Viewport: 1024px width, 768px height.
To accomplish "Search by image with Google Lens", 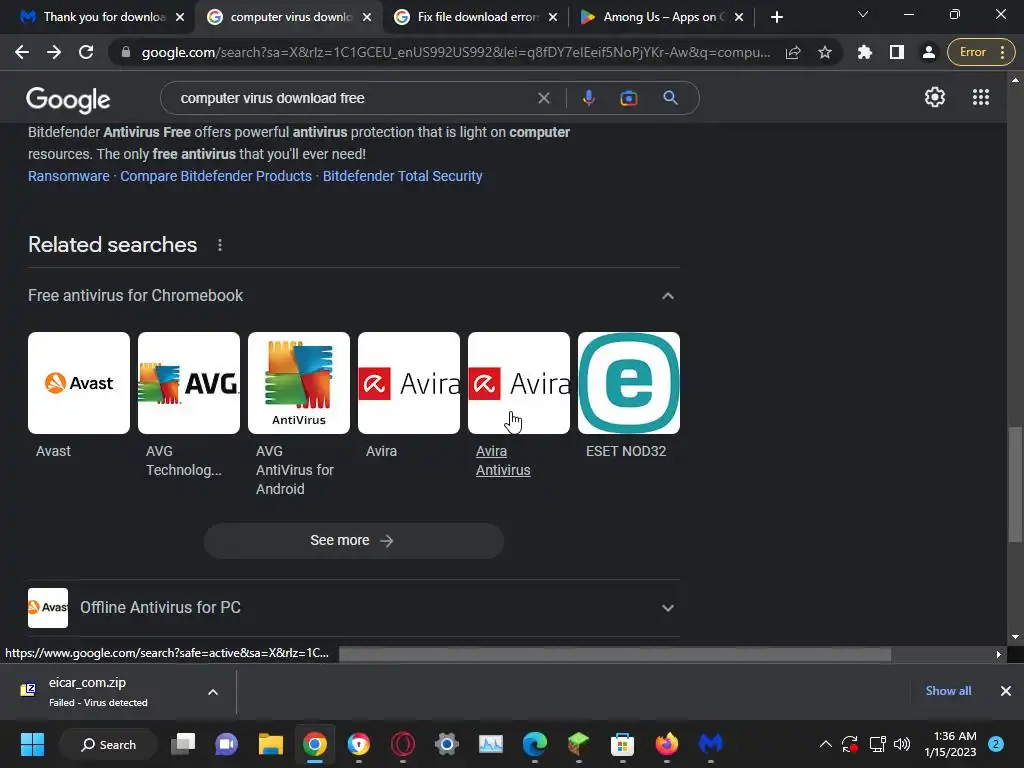I will [628, 98].
